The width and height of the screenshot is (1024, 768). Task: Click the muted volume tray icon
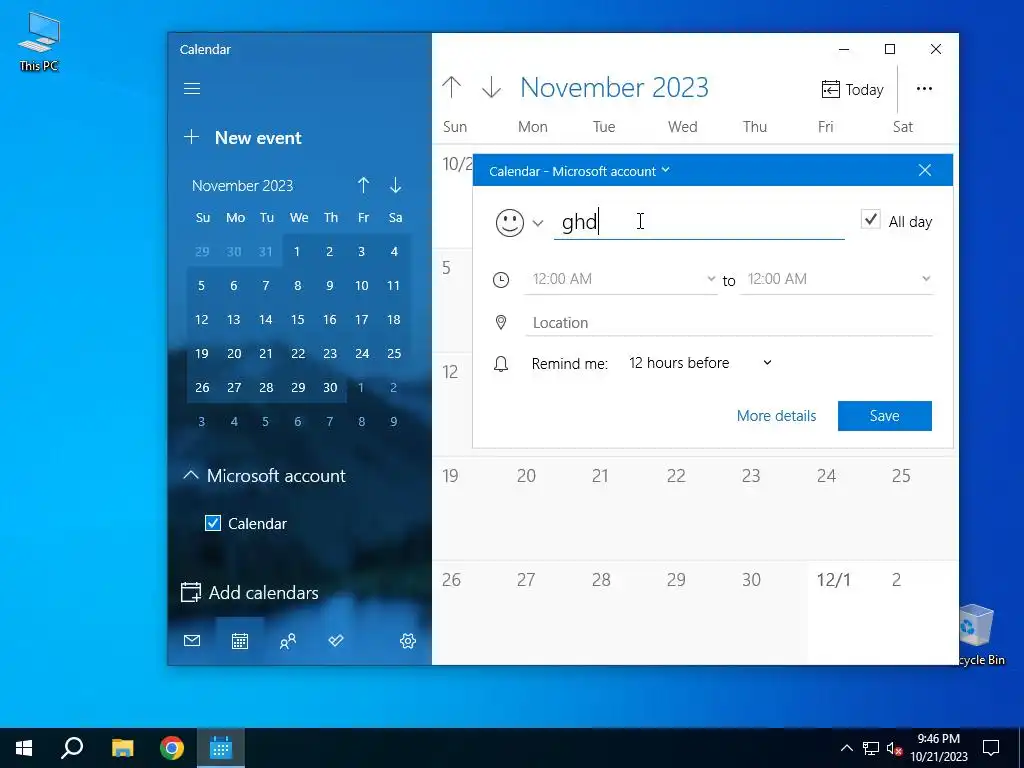pos(895,748)
